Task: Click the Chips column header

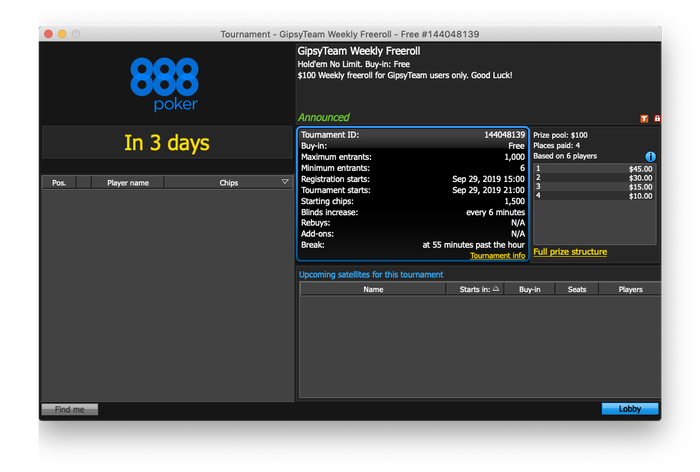Action: [228, 183]
